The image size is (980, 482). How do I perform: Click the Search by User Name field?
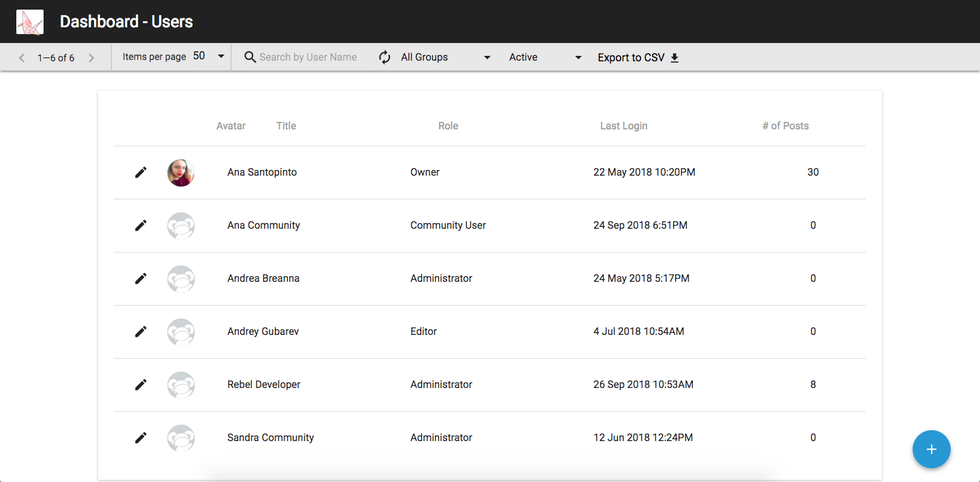point(308,58)
